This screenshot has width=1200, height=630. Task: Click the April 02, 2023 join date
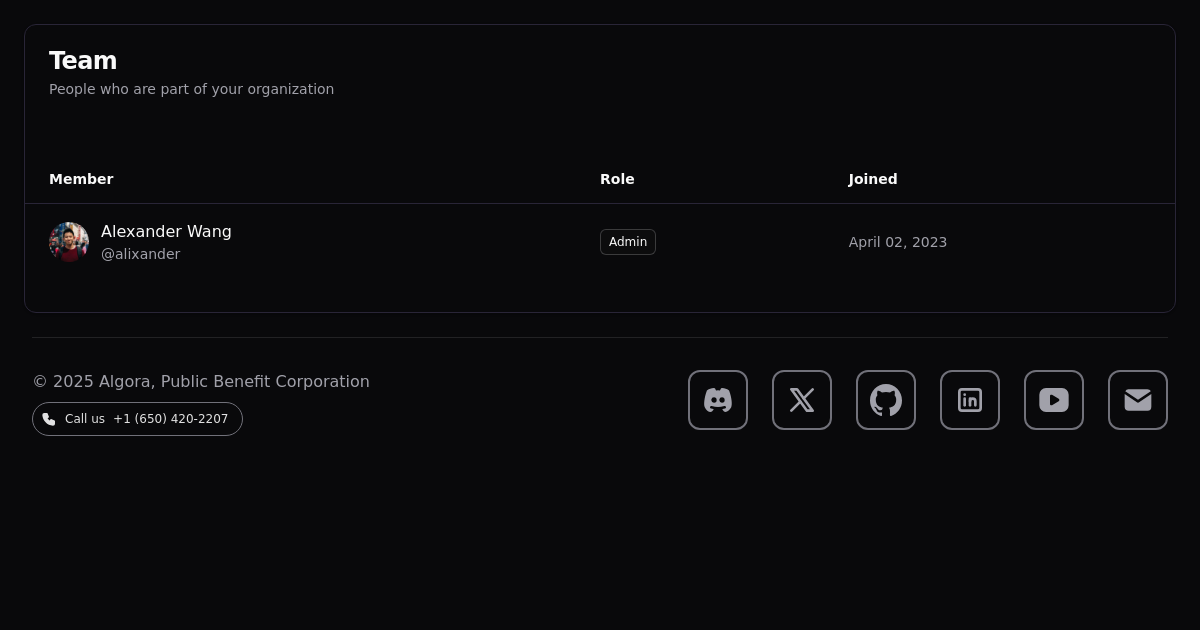(897, 242)
